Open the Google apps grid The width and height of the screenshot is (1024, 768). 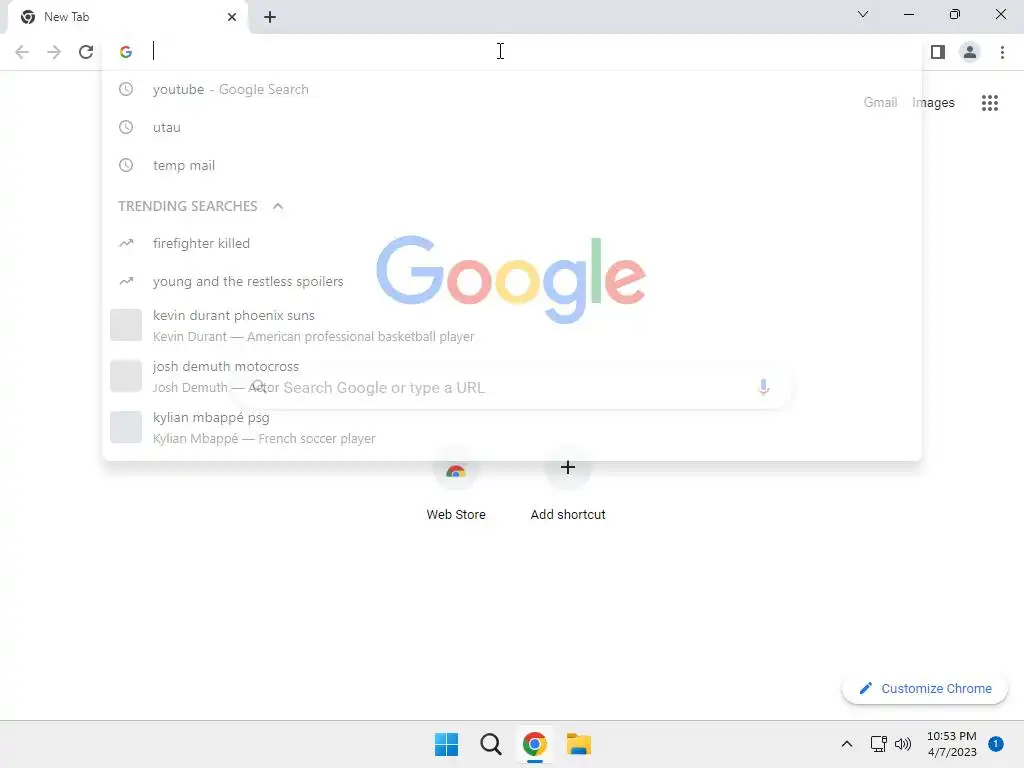point(990,103)
